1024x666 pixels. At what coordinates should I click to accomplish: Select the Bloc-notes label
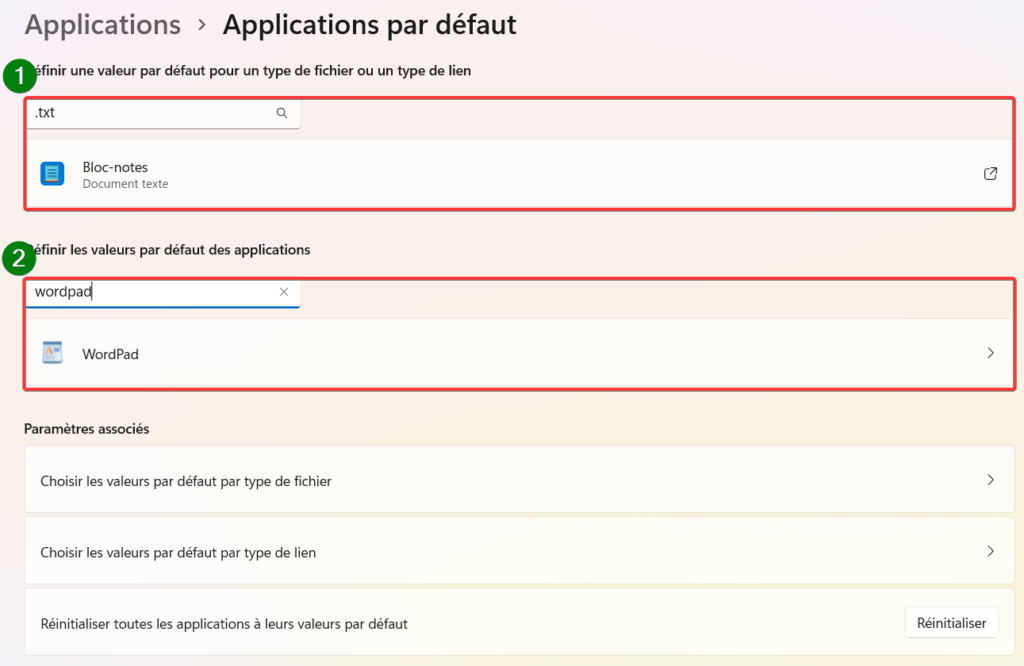[115, 167]
